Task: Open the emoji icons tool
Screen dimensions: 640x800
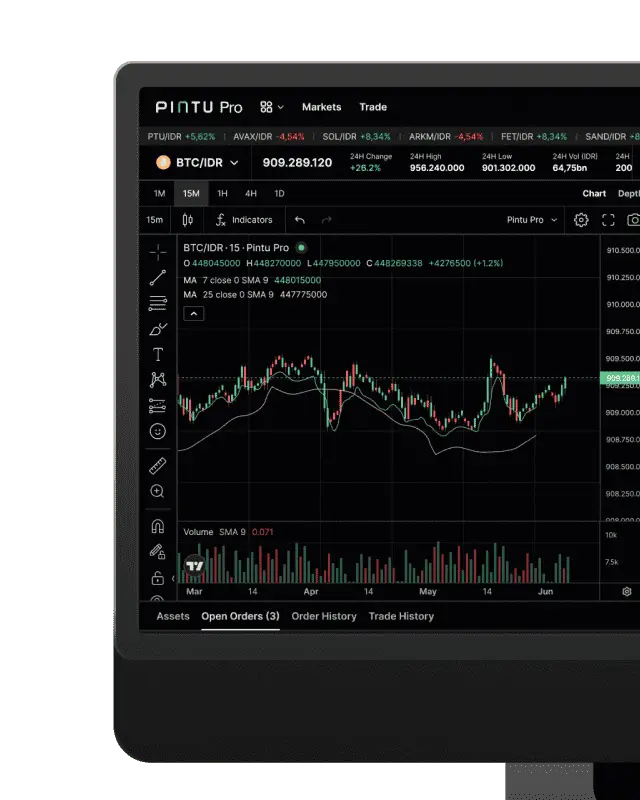Action: pyautogui.click(x=158, y=432)
